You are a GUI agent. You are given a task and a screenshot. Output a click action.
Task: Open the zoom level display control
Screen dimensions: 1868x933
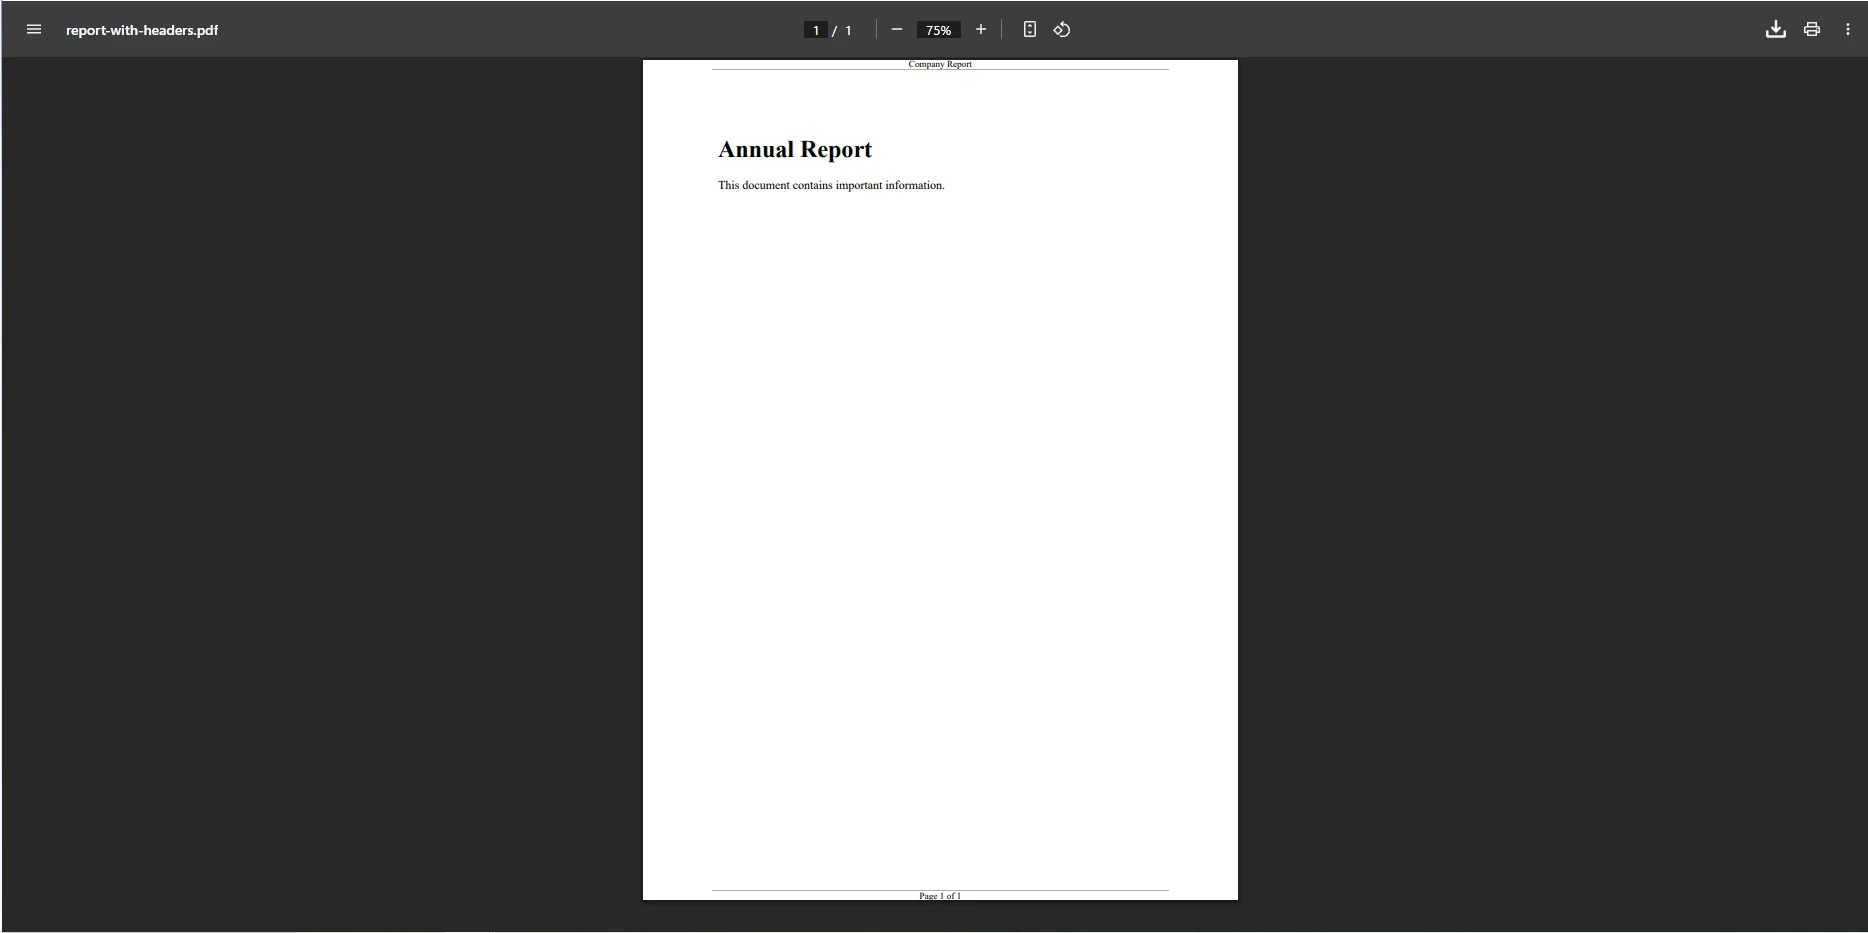pos(938,29)
